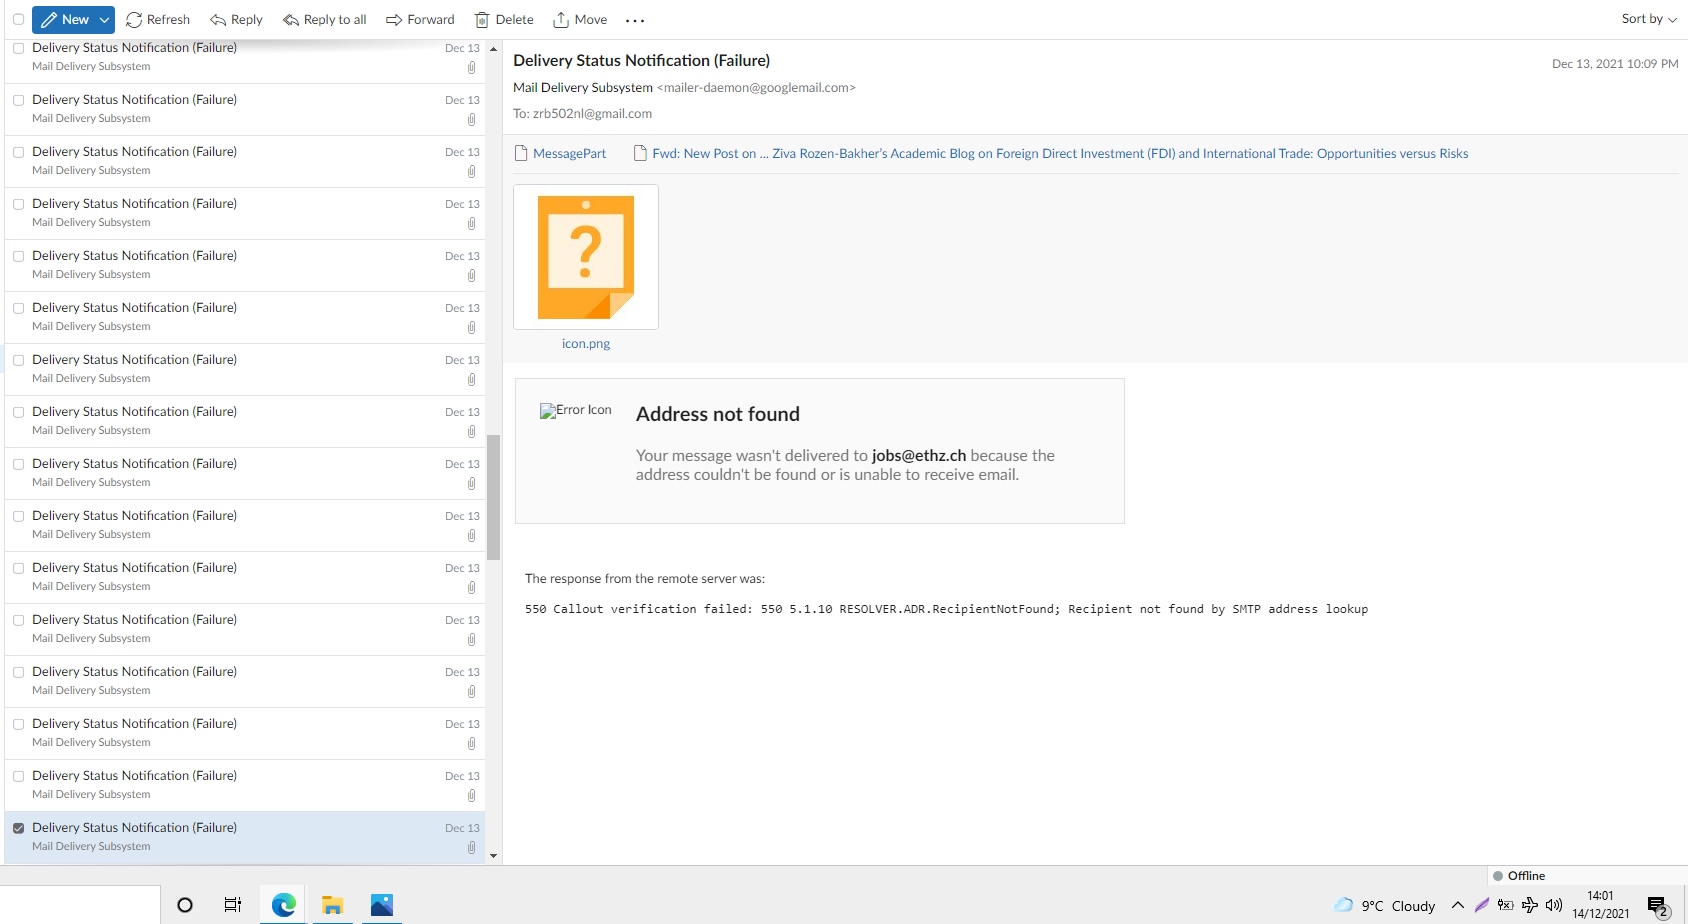Screen dimensions: 1688x924
Task: Open the highlighted Delivery Status Notification row
Action: tap(245, 837)
